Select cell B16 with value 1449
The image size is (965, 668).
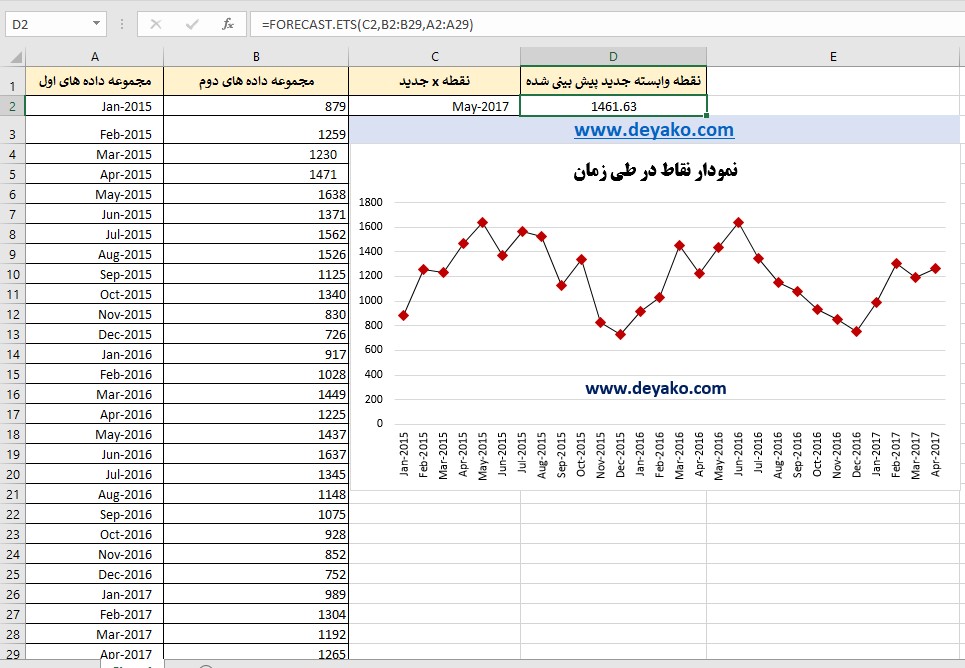click(x=256, y=395)
